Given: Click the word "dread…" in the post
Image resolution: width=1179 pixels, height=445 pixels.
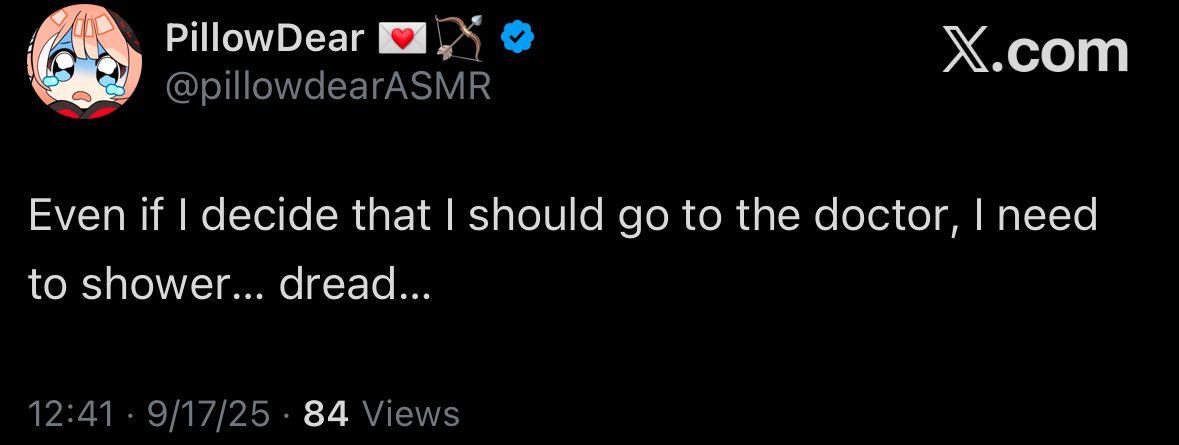Looking at the screenshot, I should [355, 285].
